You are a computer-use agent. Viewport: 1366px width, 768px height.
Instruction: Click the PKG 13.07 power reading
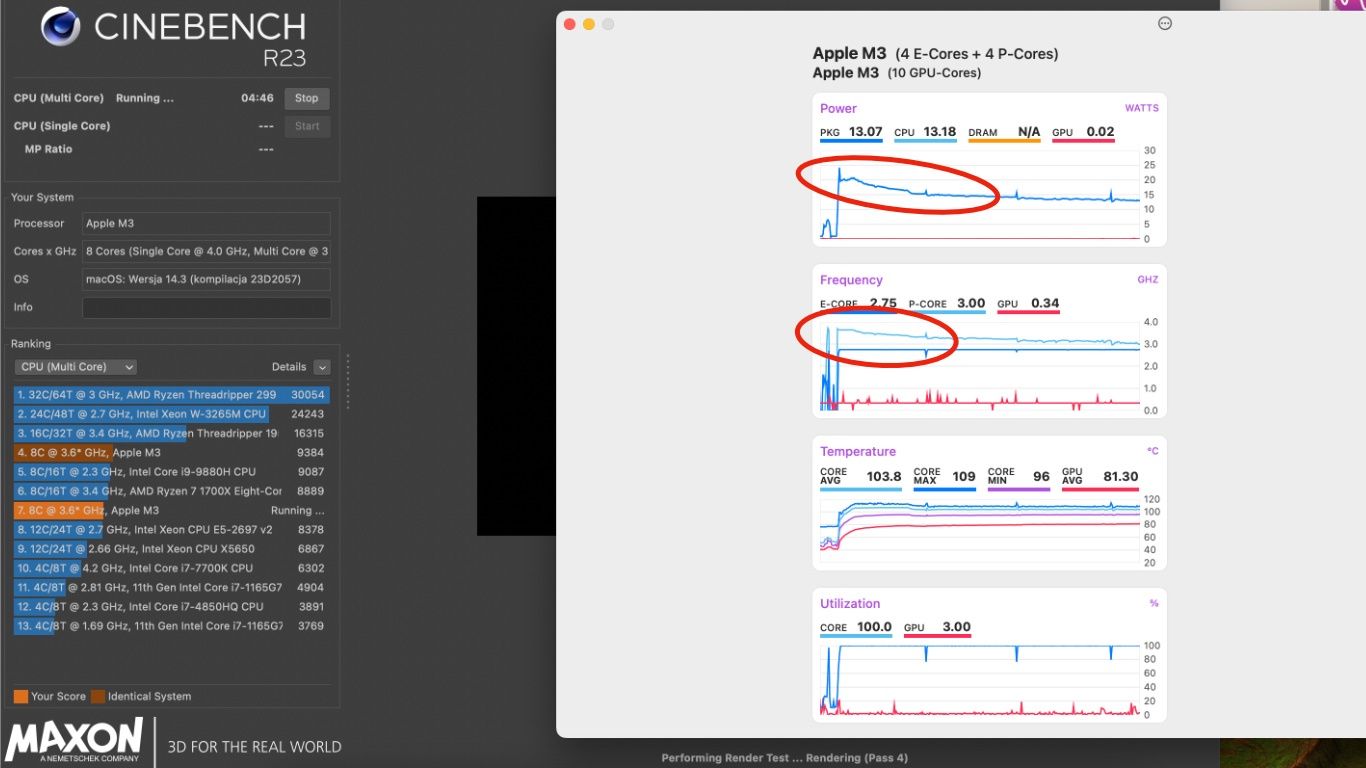click(851, 132)
